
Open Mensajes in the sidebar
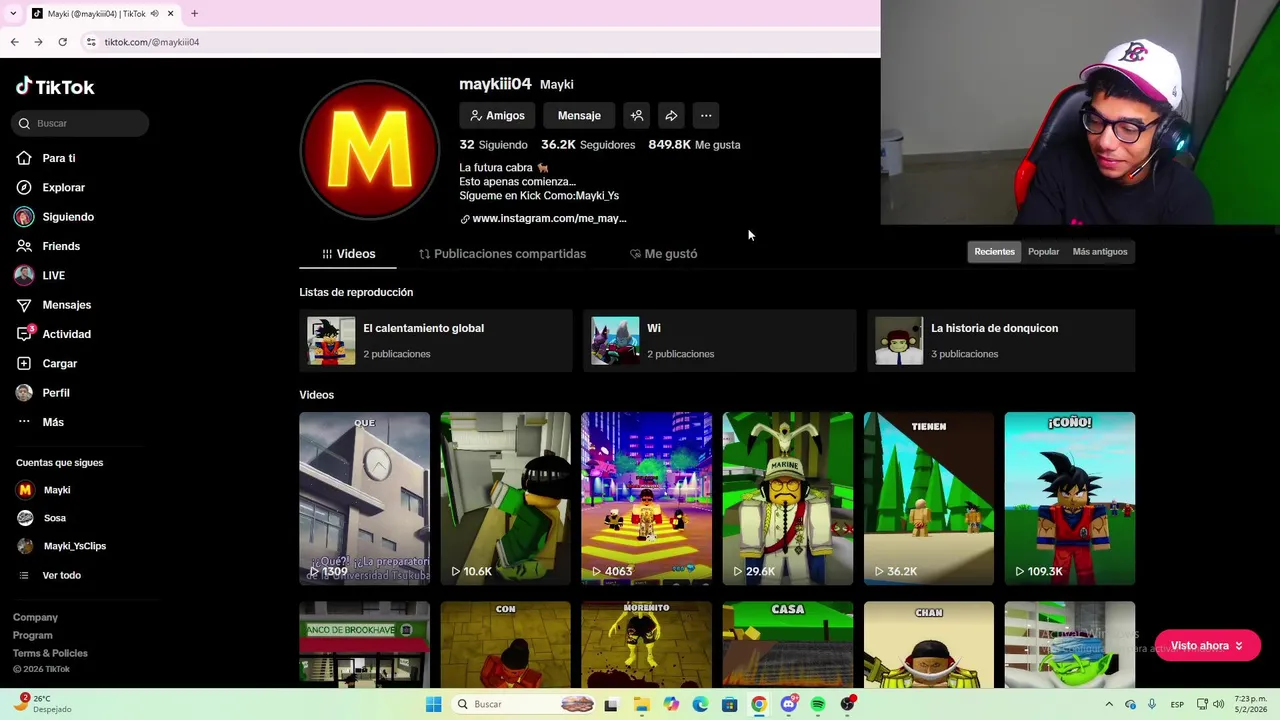(66, 305)
